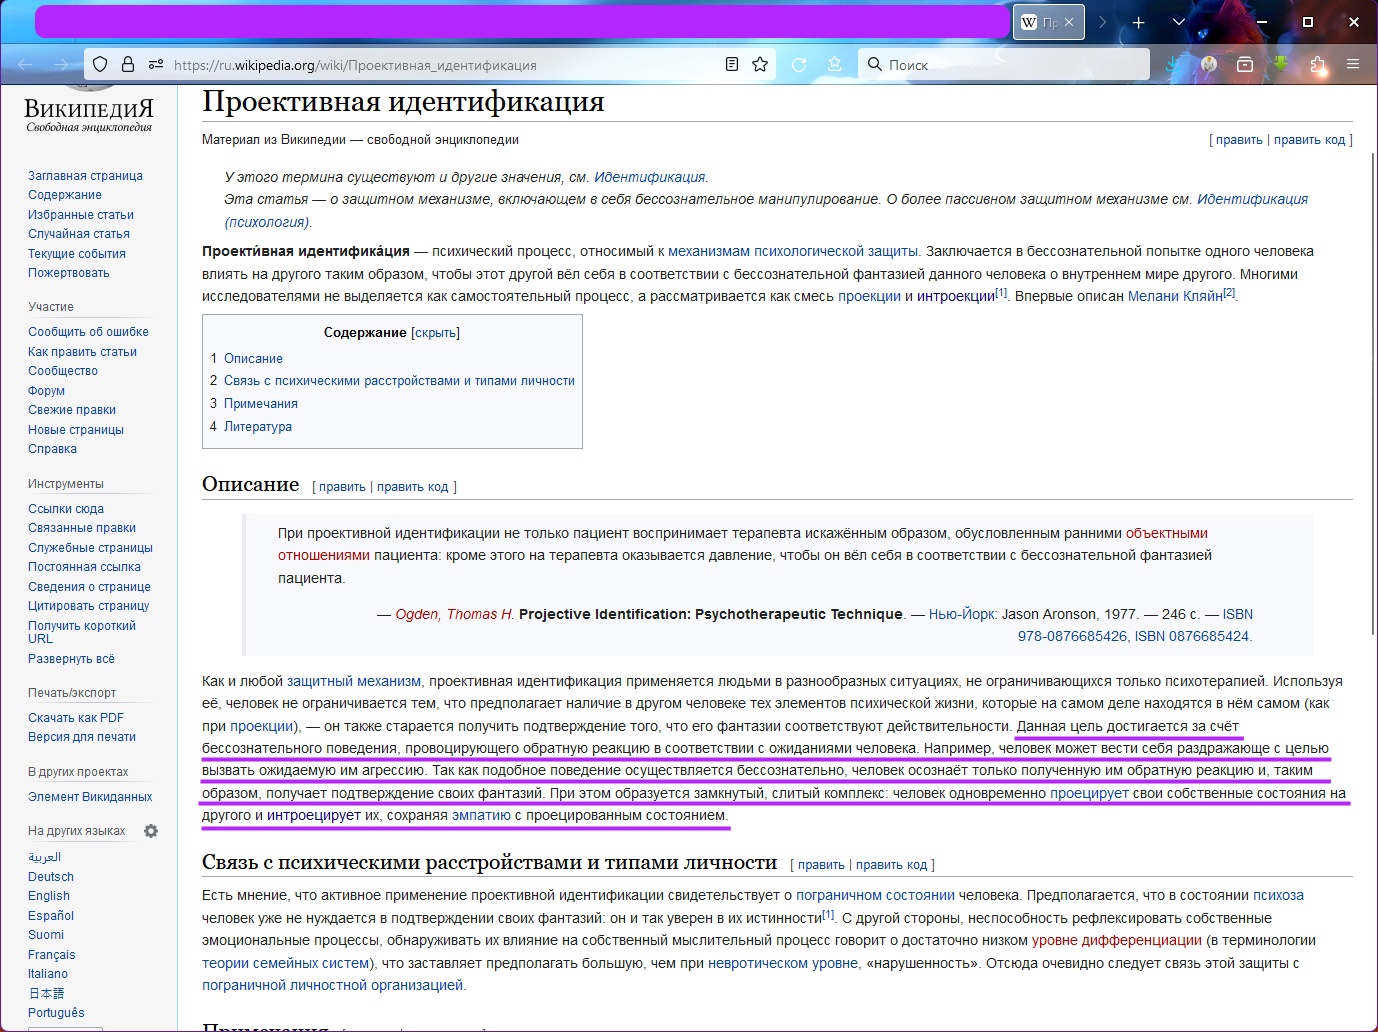Image resolution: width=1378 pixels, height=1032 pixels.
Task: Bookmark this page with the star icon
Action: (x=760, y=64)
